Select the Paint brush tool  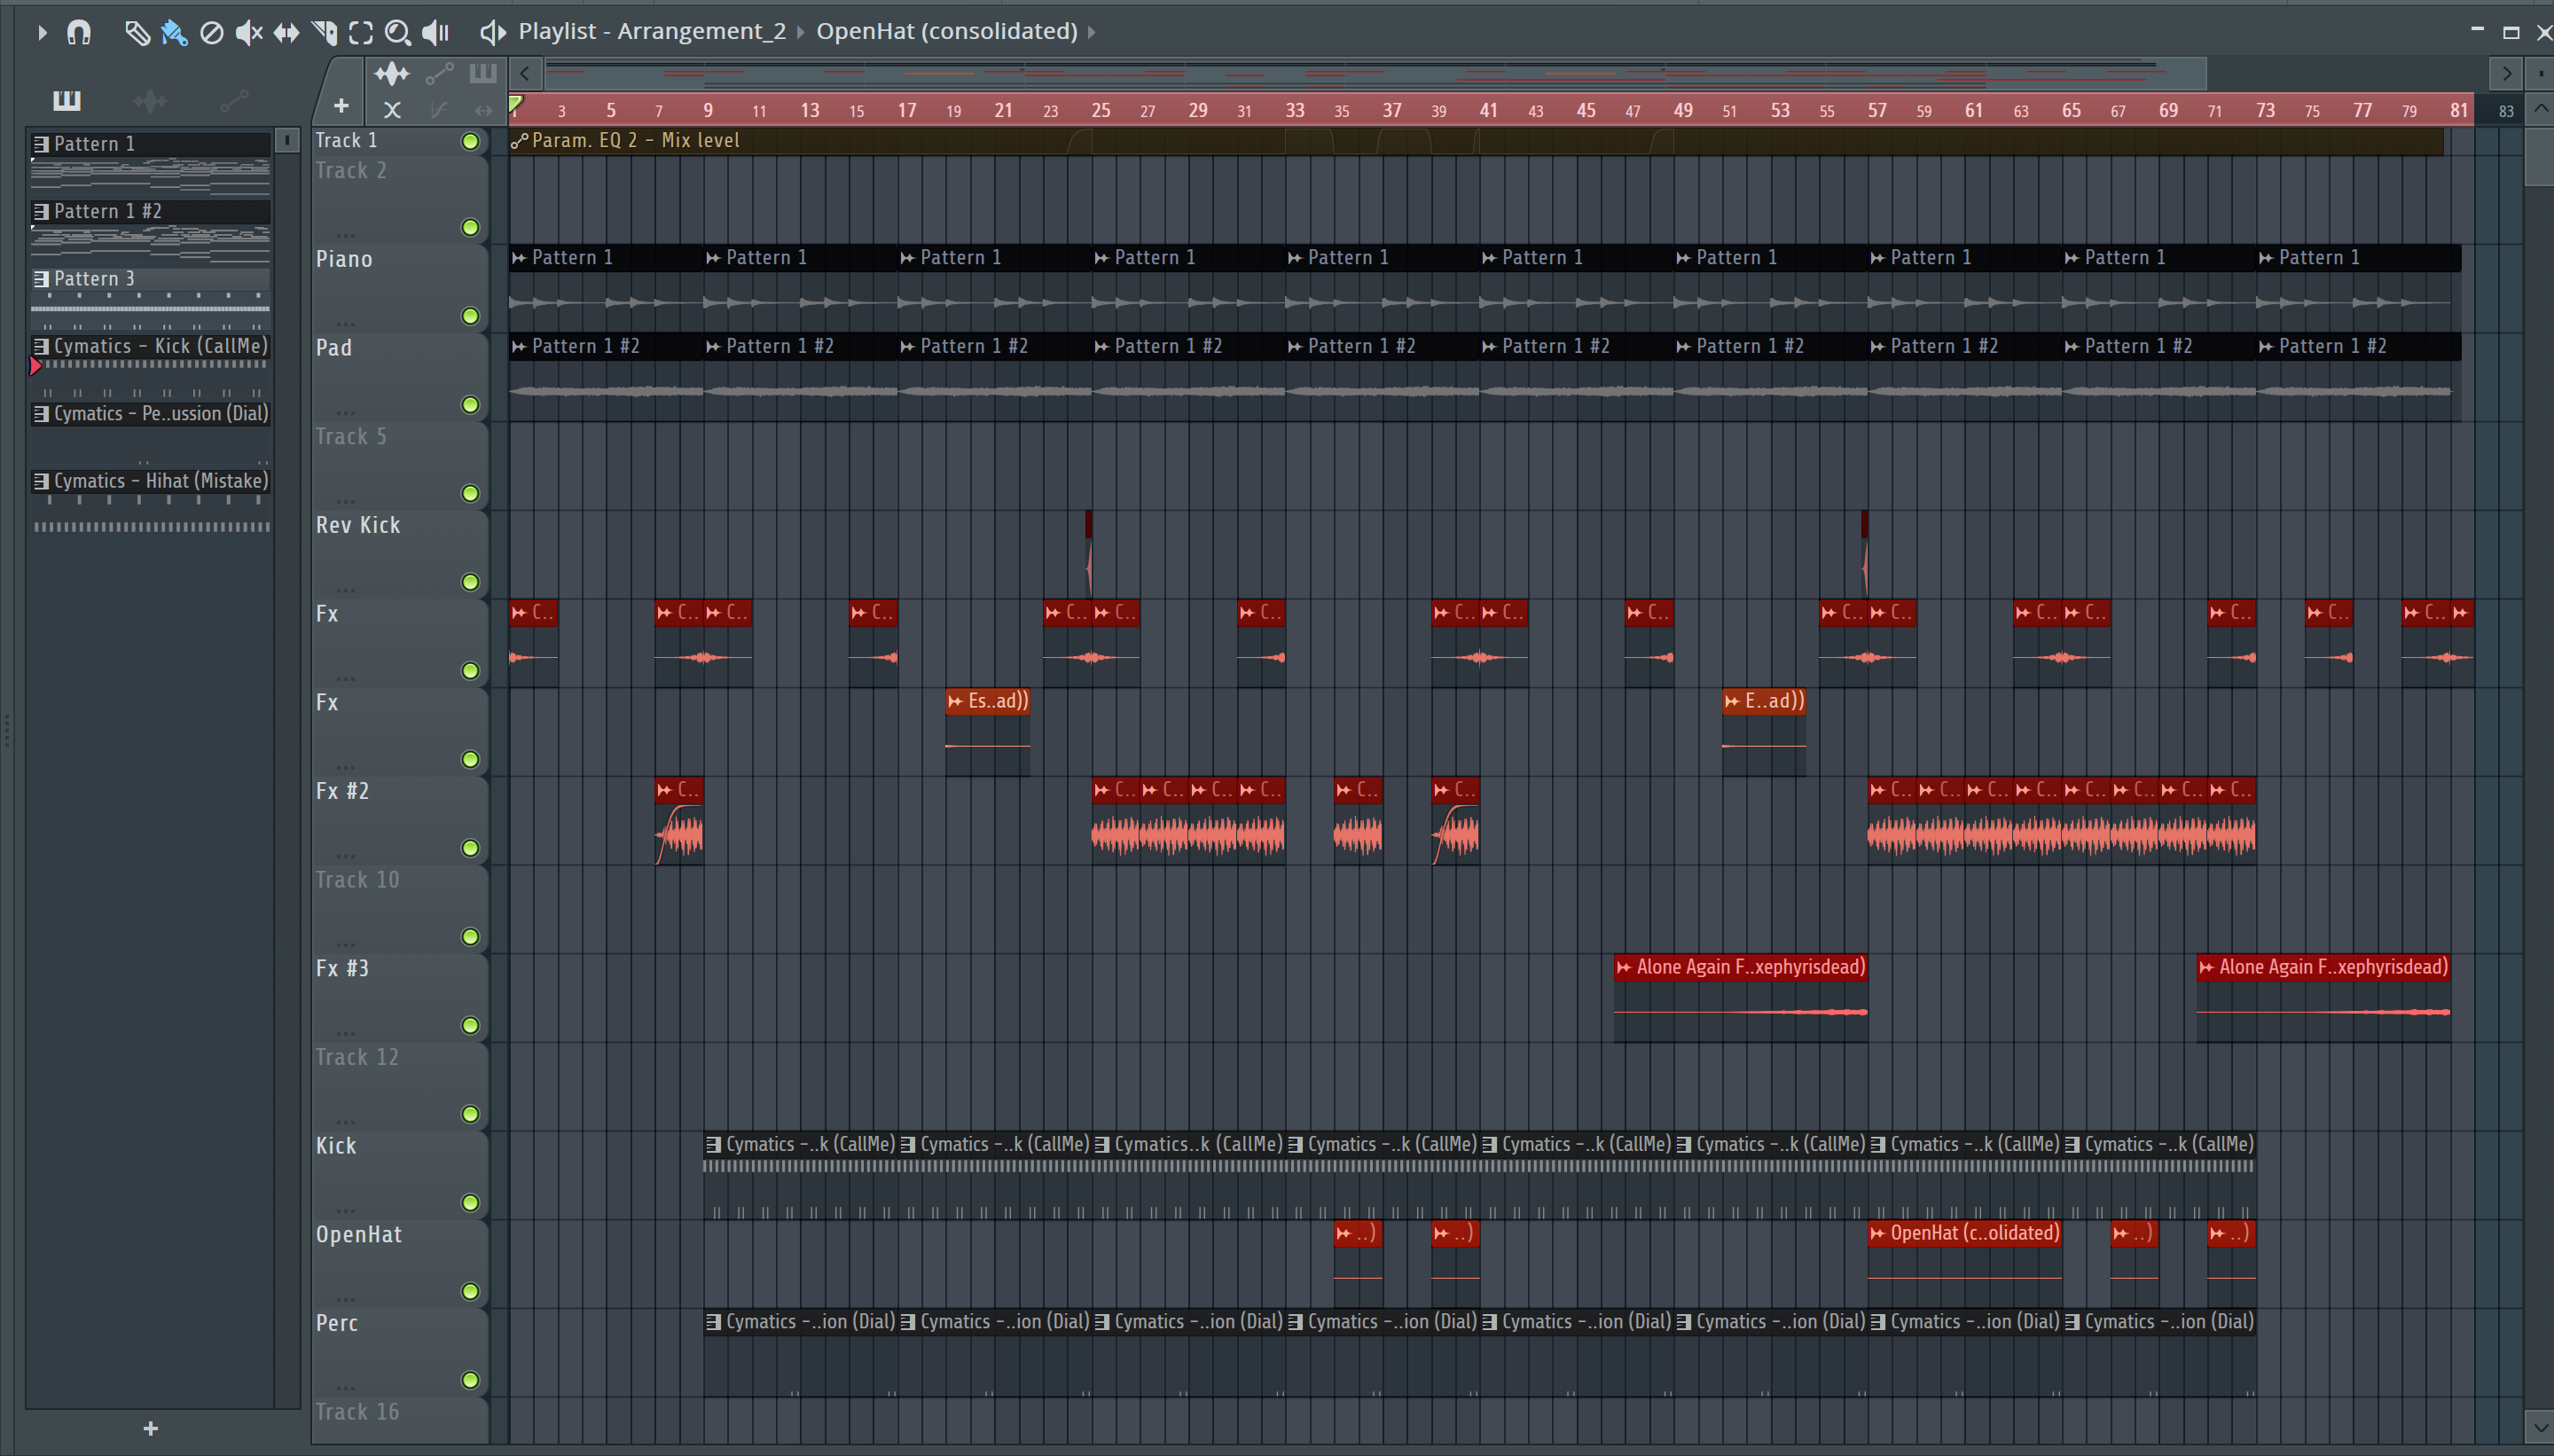(174, 33)
